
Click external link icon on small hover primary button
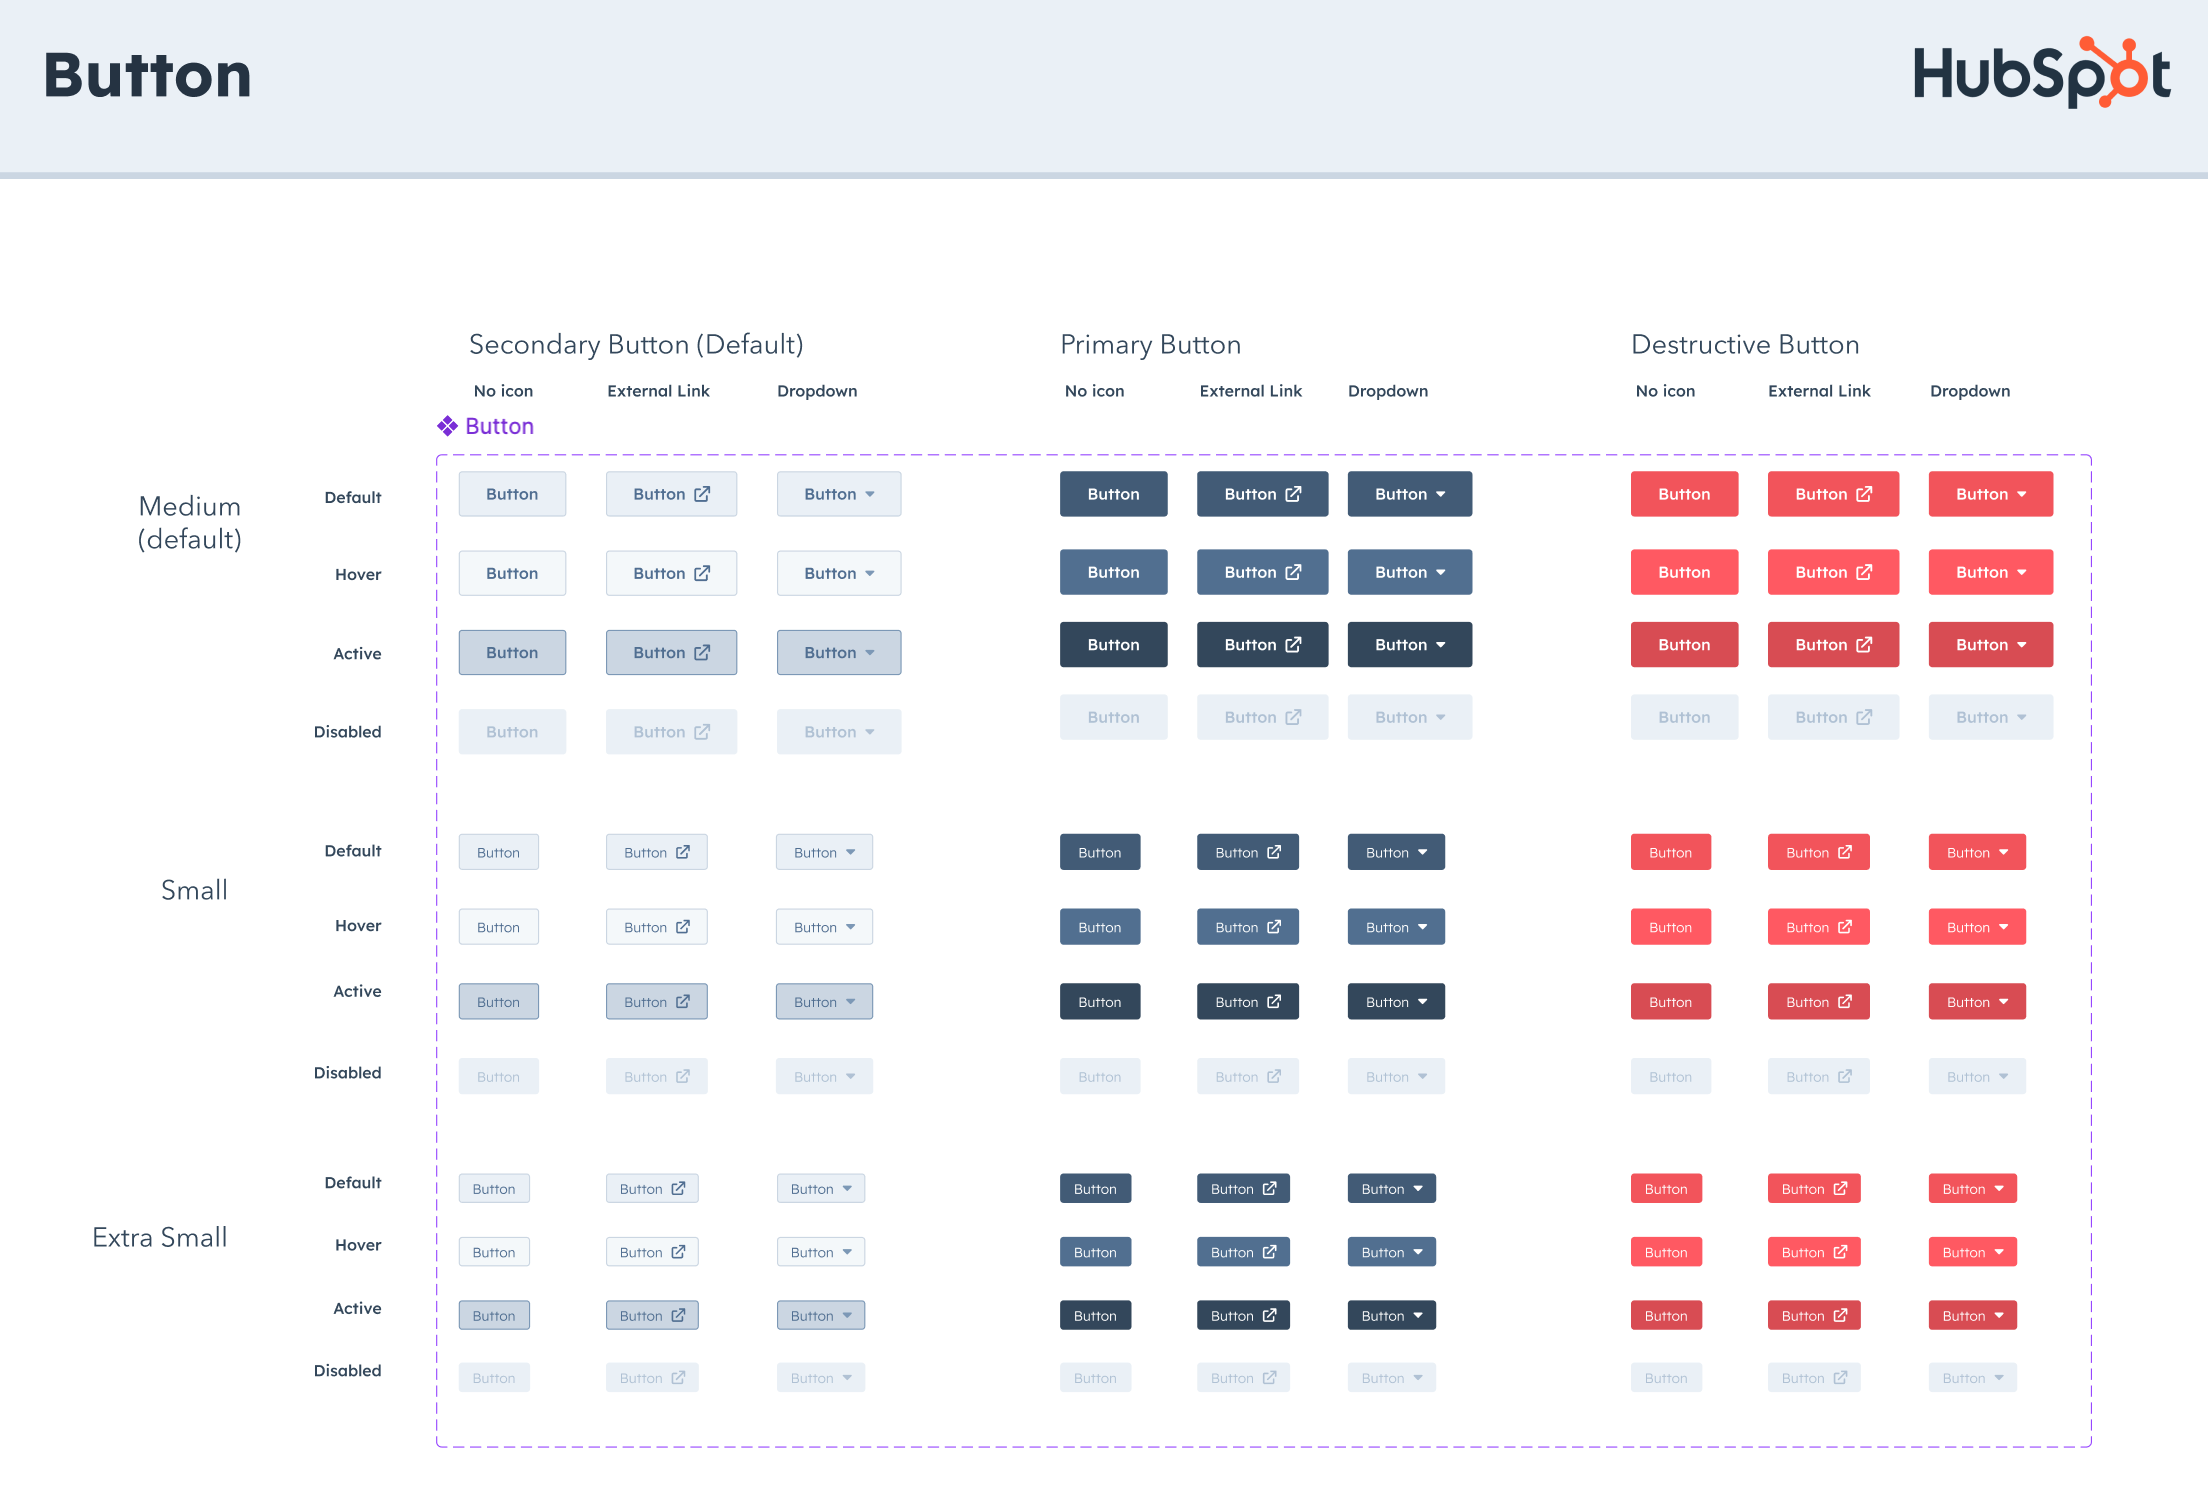tap(1274, 927)
